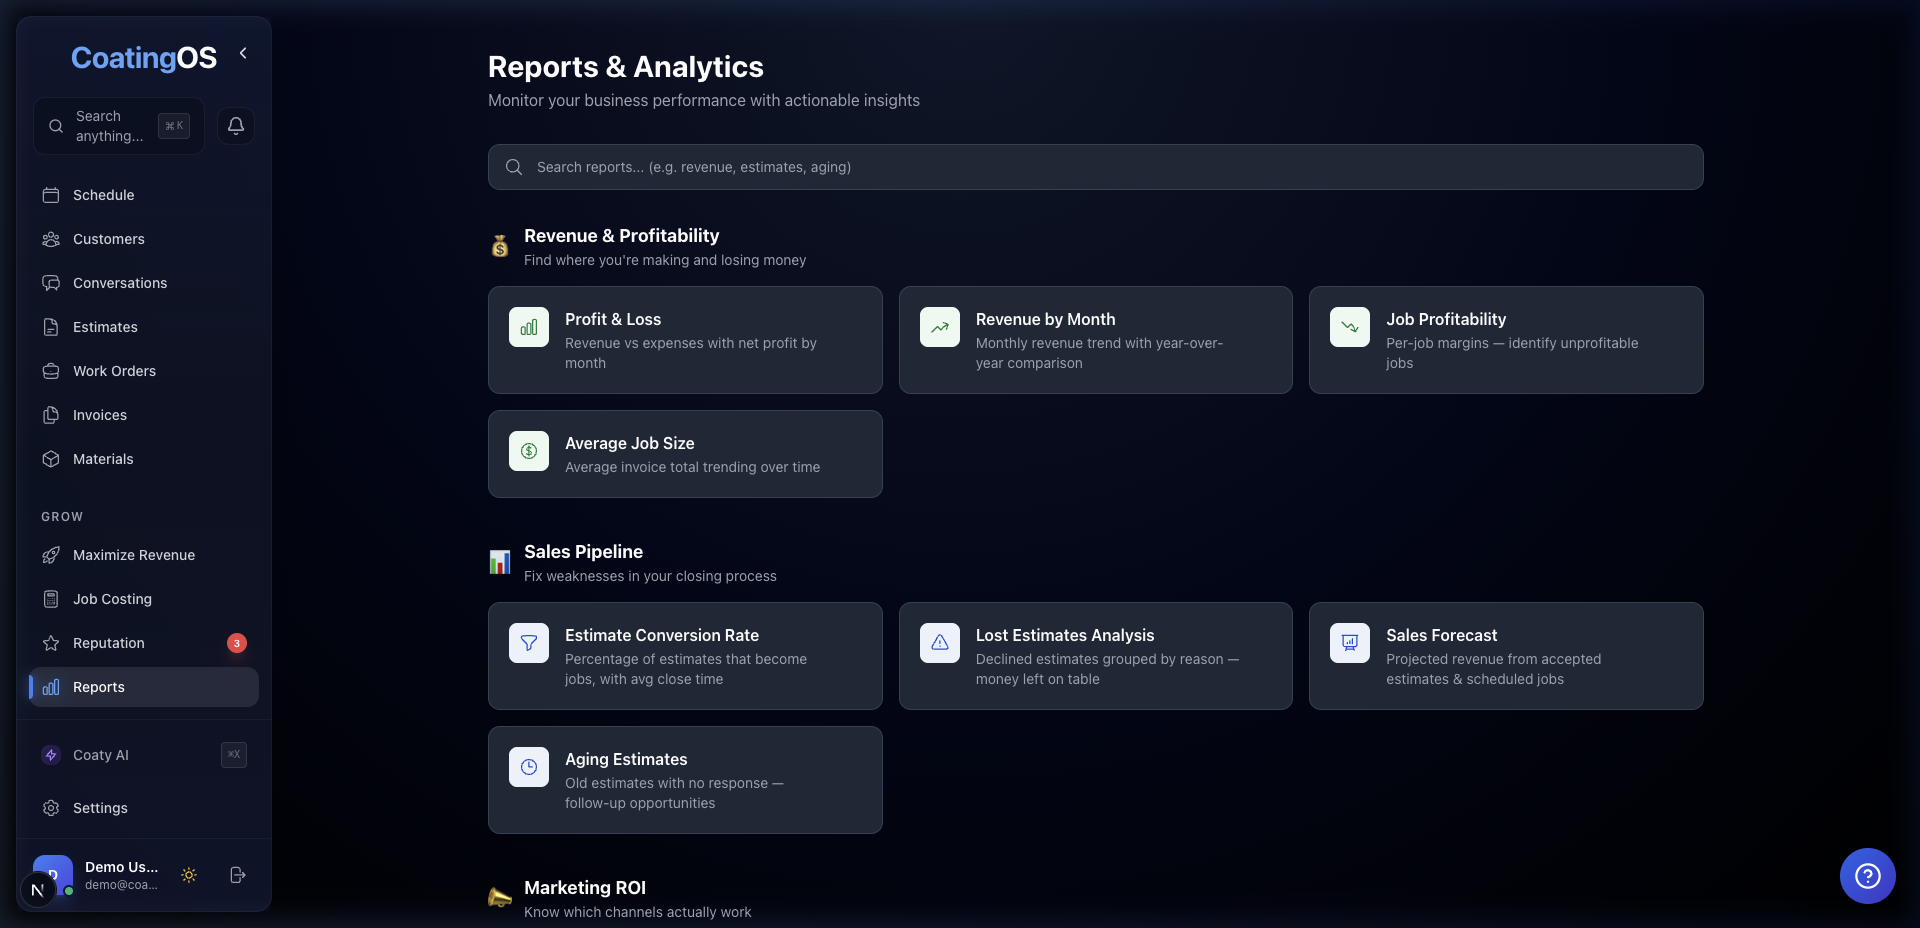The image size is (1920, 928).
Task: Open Conversations via its chat icon
Action: tap(51, 283)
